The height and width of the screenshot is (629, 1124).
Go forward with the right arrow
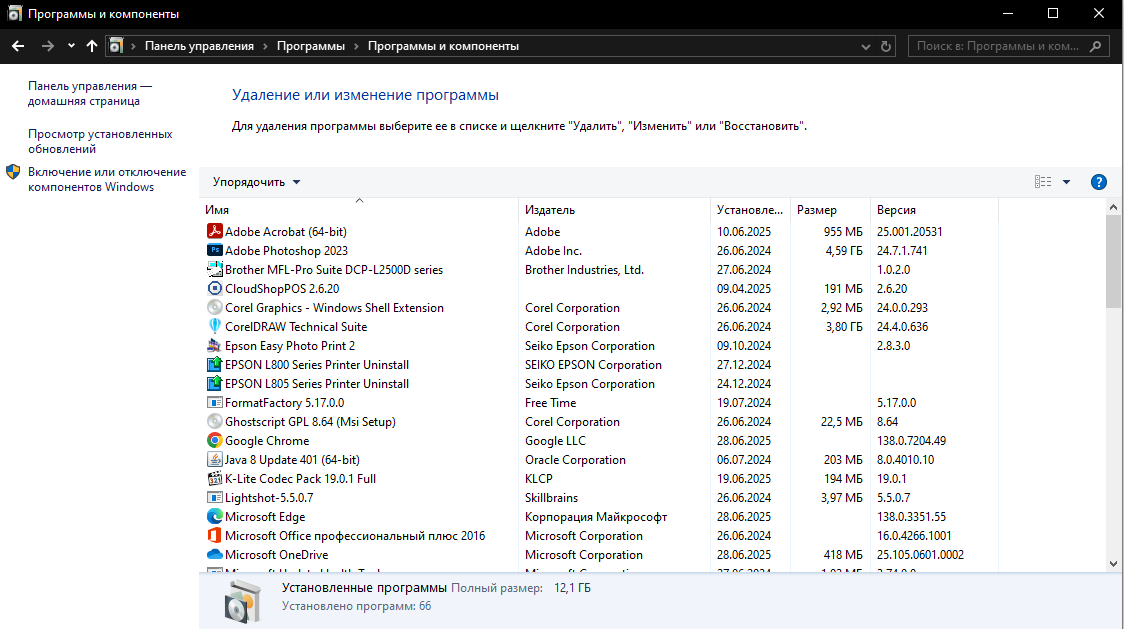(47, 46)
